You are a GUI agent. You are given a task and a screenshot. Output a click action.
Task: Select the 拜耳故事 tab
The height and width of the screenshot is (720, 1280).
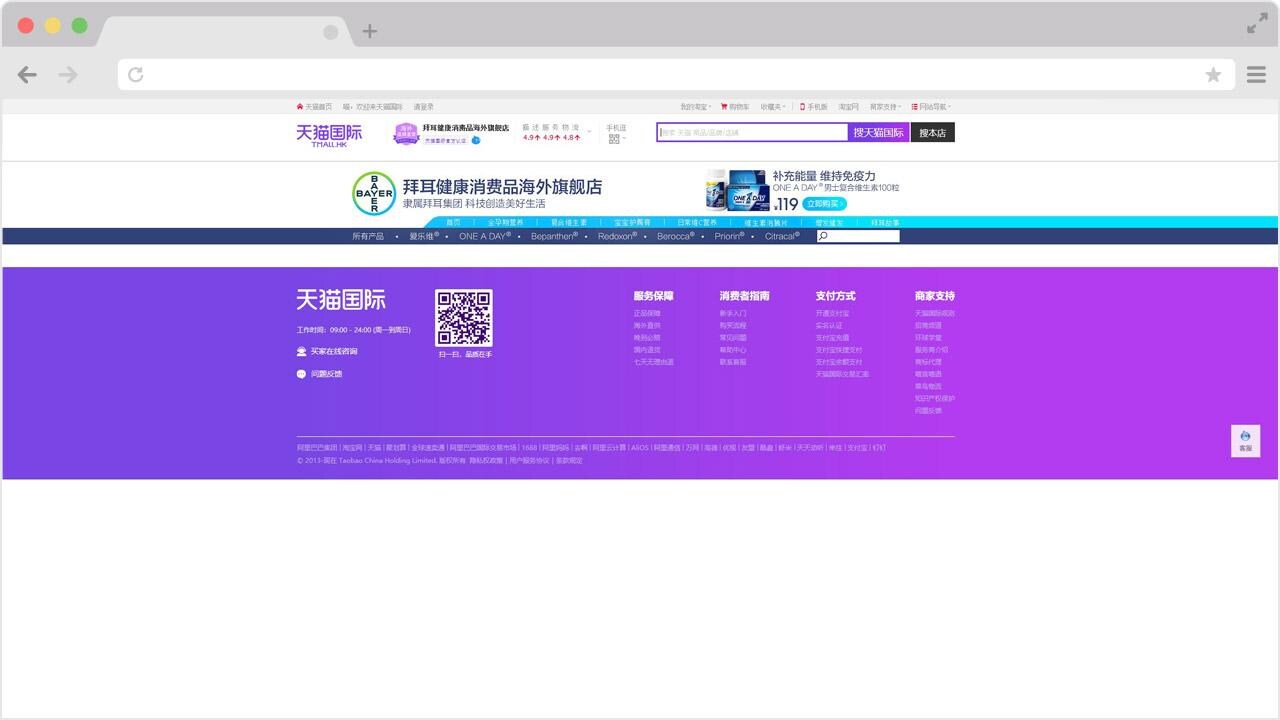[x=885, y=223]
